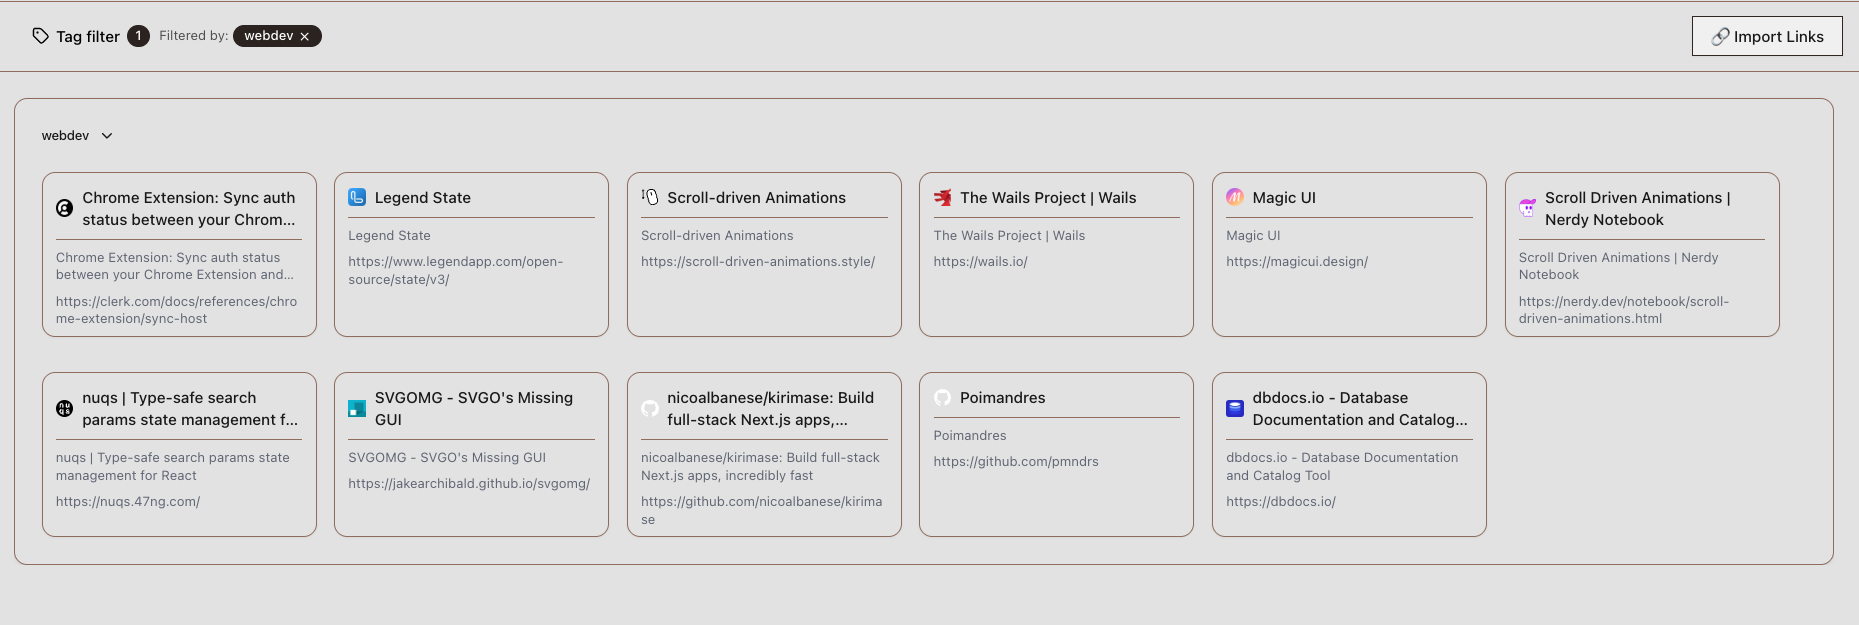
Task: Click the https://wails.io/ URL
Action: 981,262
